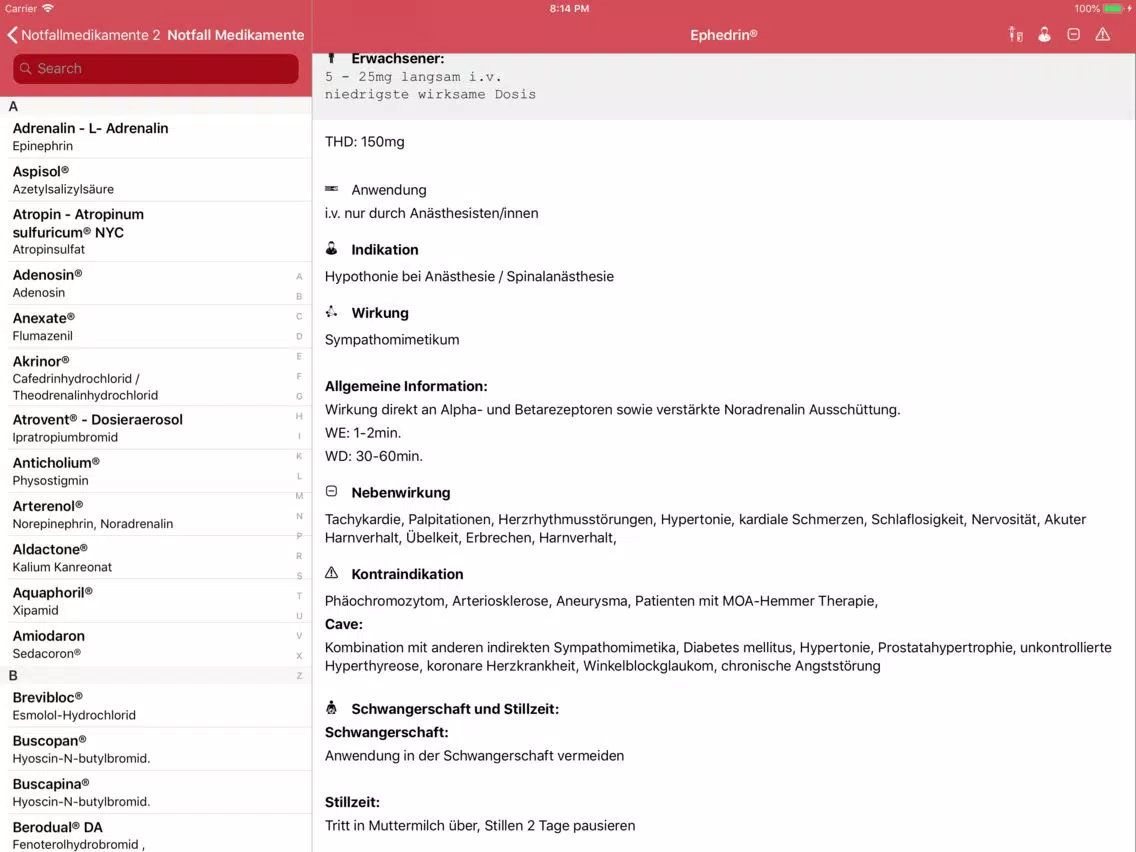Open Arterenol Norepinephrin entry
Image resolution: width=1136 pixels, height=852 pixels.
tap(156, 514)
